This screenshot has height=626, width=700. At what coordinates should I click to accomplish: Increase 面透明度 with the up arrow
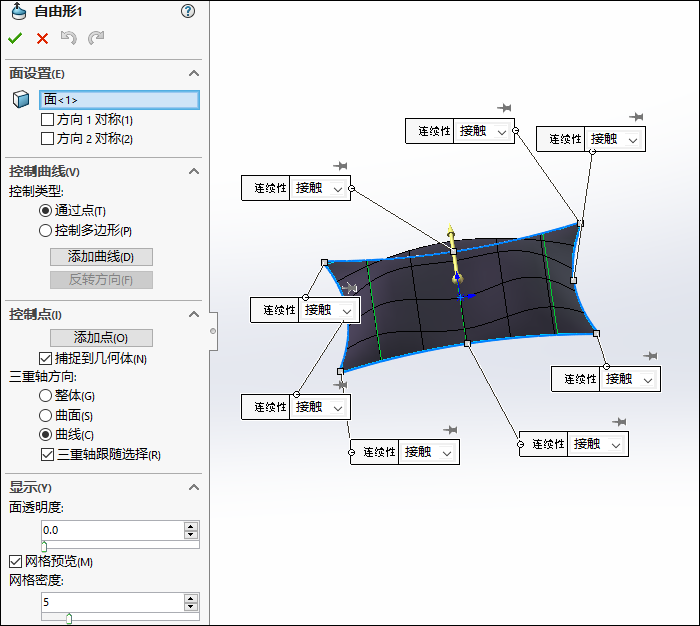(x=191, y=526)
